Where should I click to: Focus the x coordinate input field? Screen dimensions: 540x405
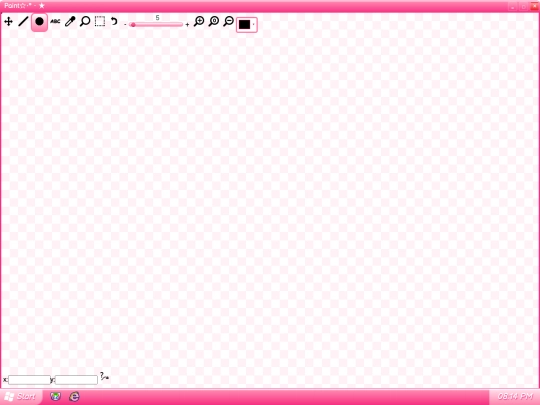pyautogui.click(x=29, y=380)
